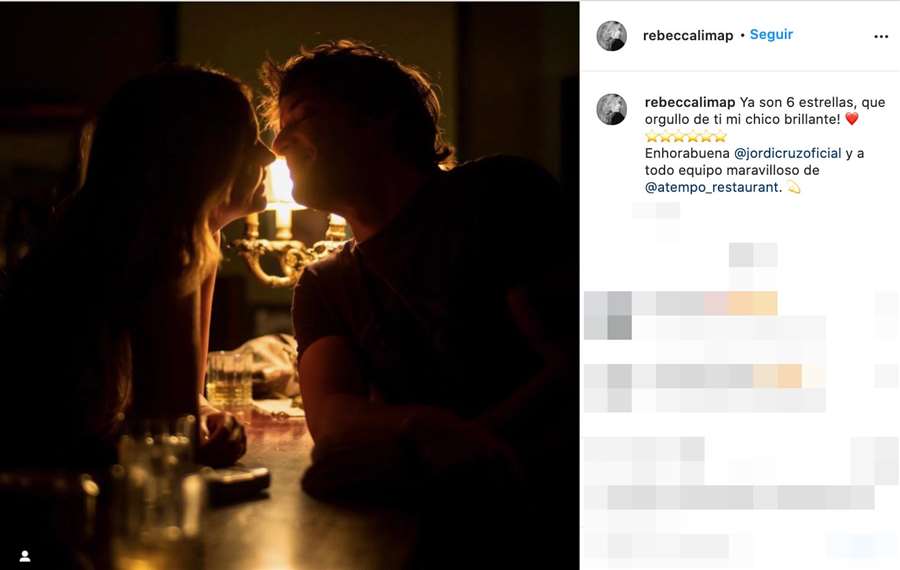
Task: Click second pixelated commenter avatar
Action: (x=608, y=387)
